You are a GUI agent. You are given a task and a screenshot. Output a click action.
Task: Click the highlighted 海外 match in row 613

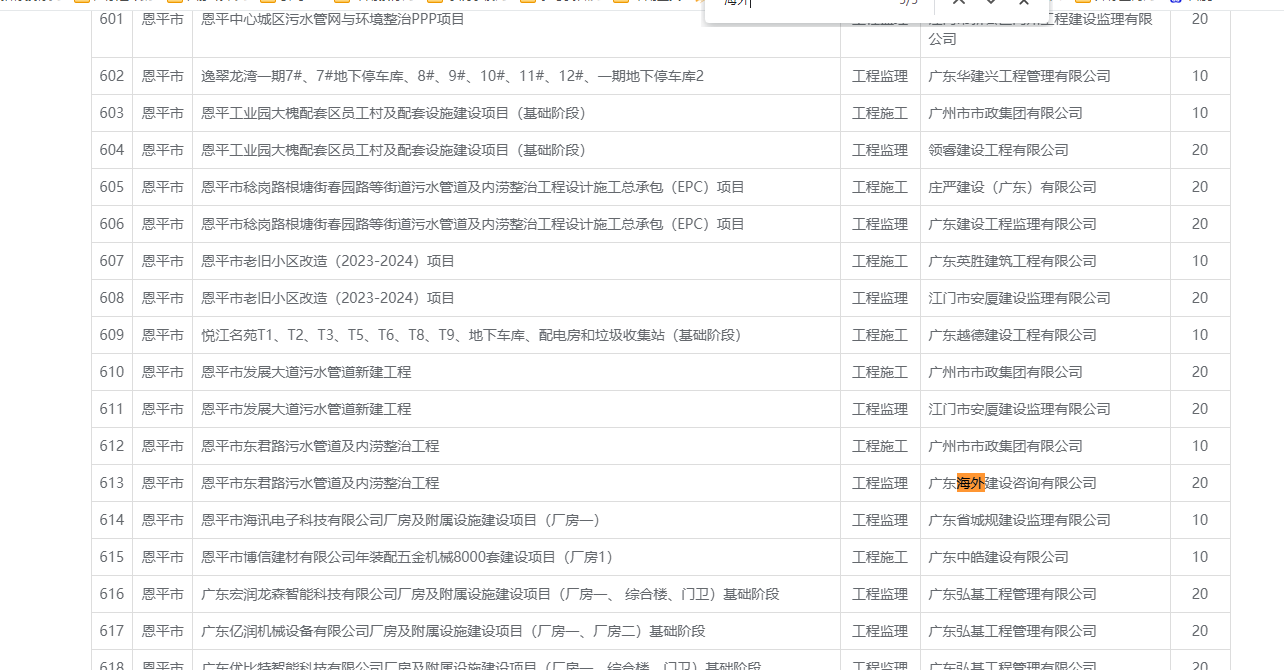click(x=970, y=483)
